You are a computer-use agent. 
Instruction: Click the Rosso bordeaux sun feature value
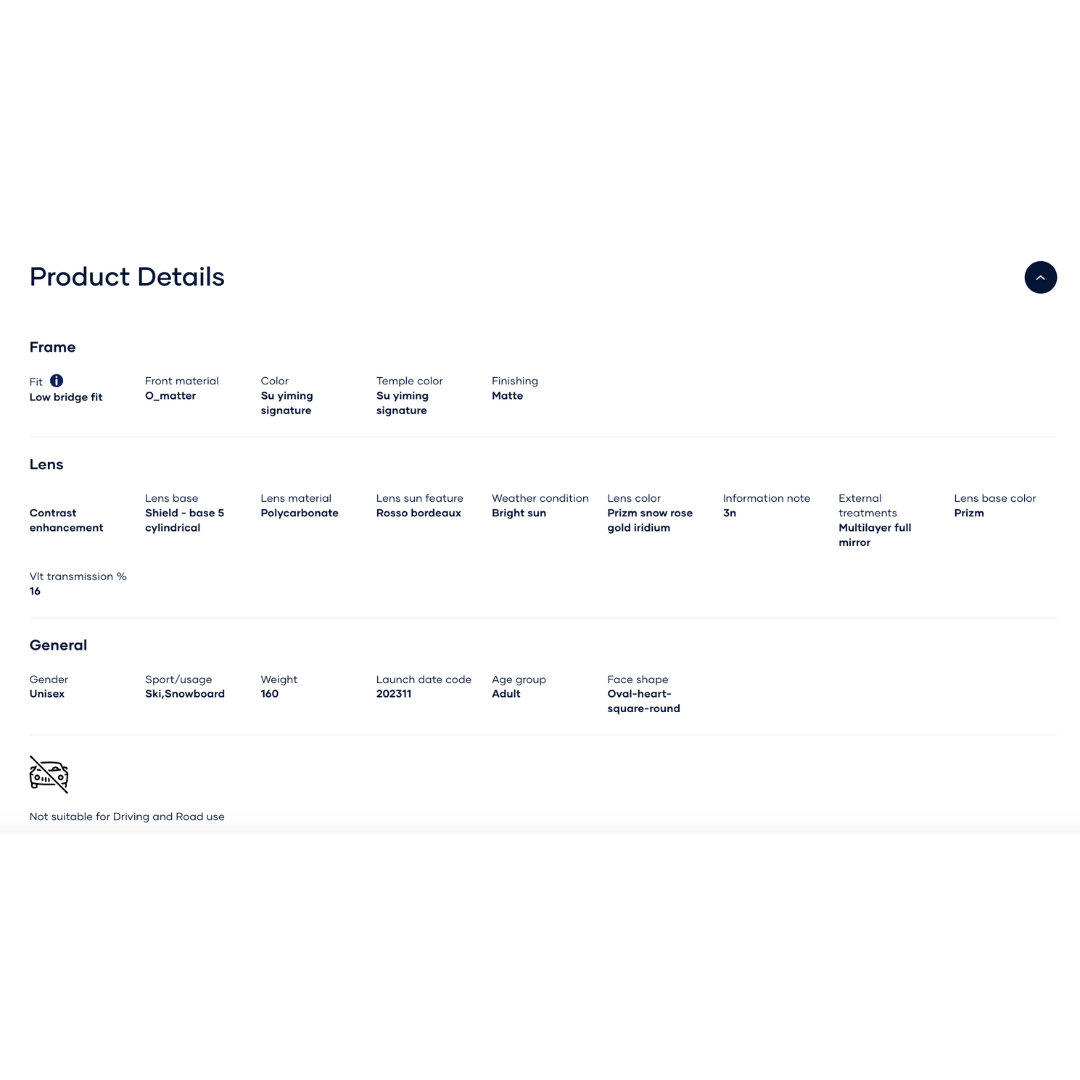418,513
